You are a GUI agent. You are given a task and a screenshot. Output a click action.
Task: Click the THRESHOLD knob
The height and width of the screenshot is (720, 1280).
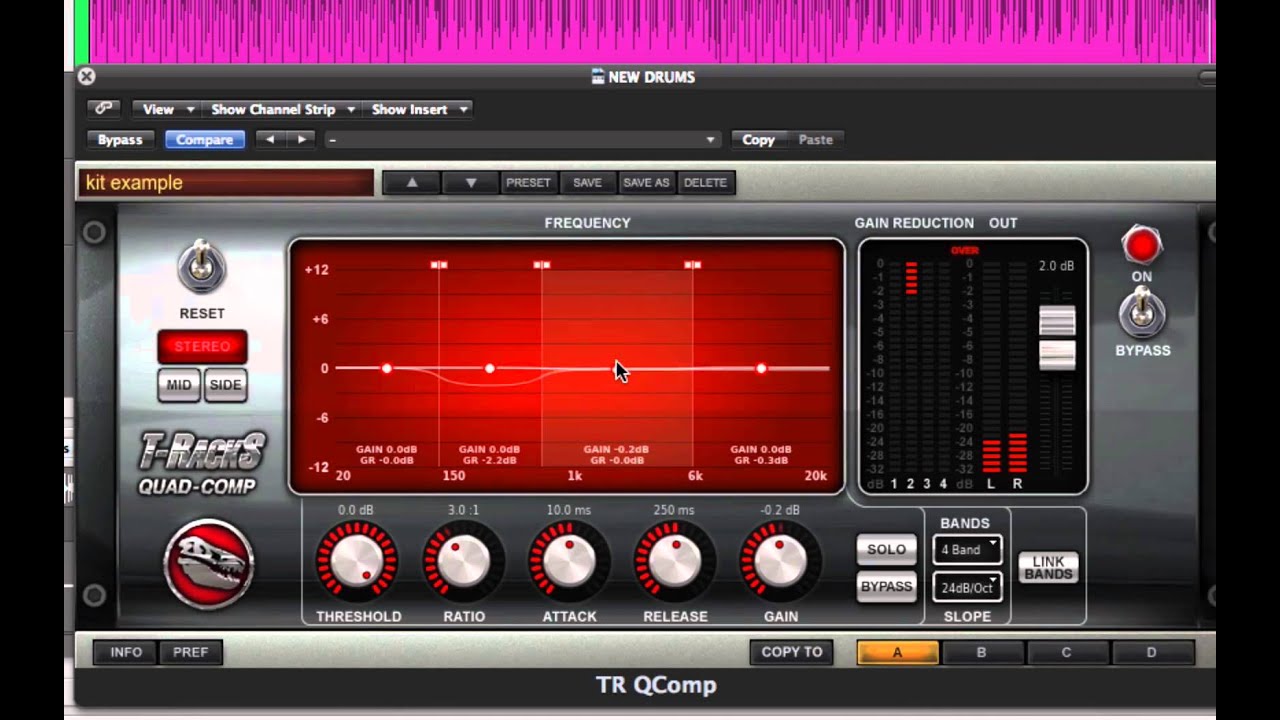(x=357, y=562)
